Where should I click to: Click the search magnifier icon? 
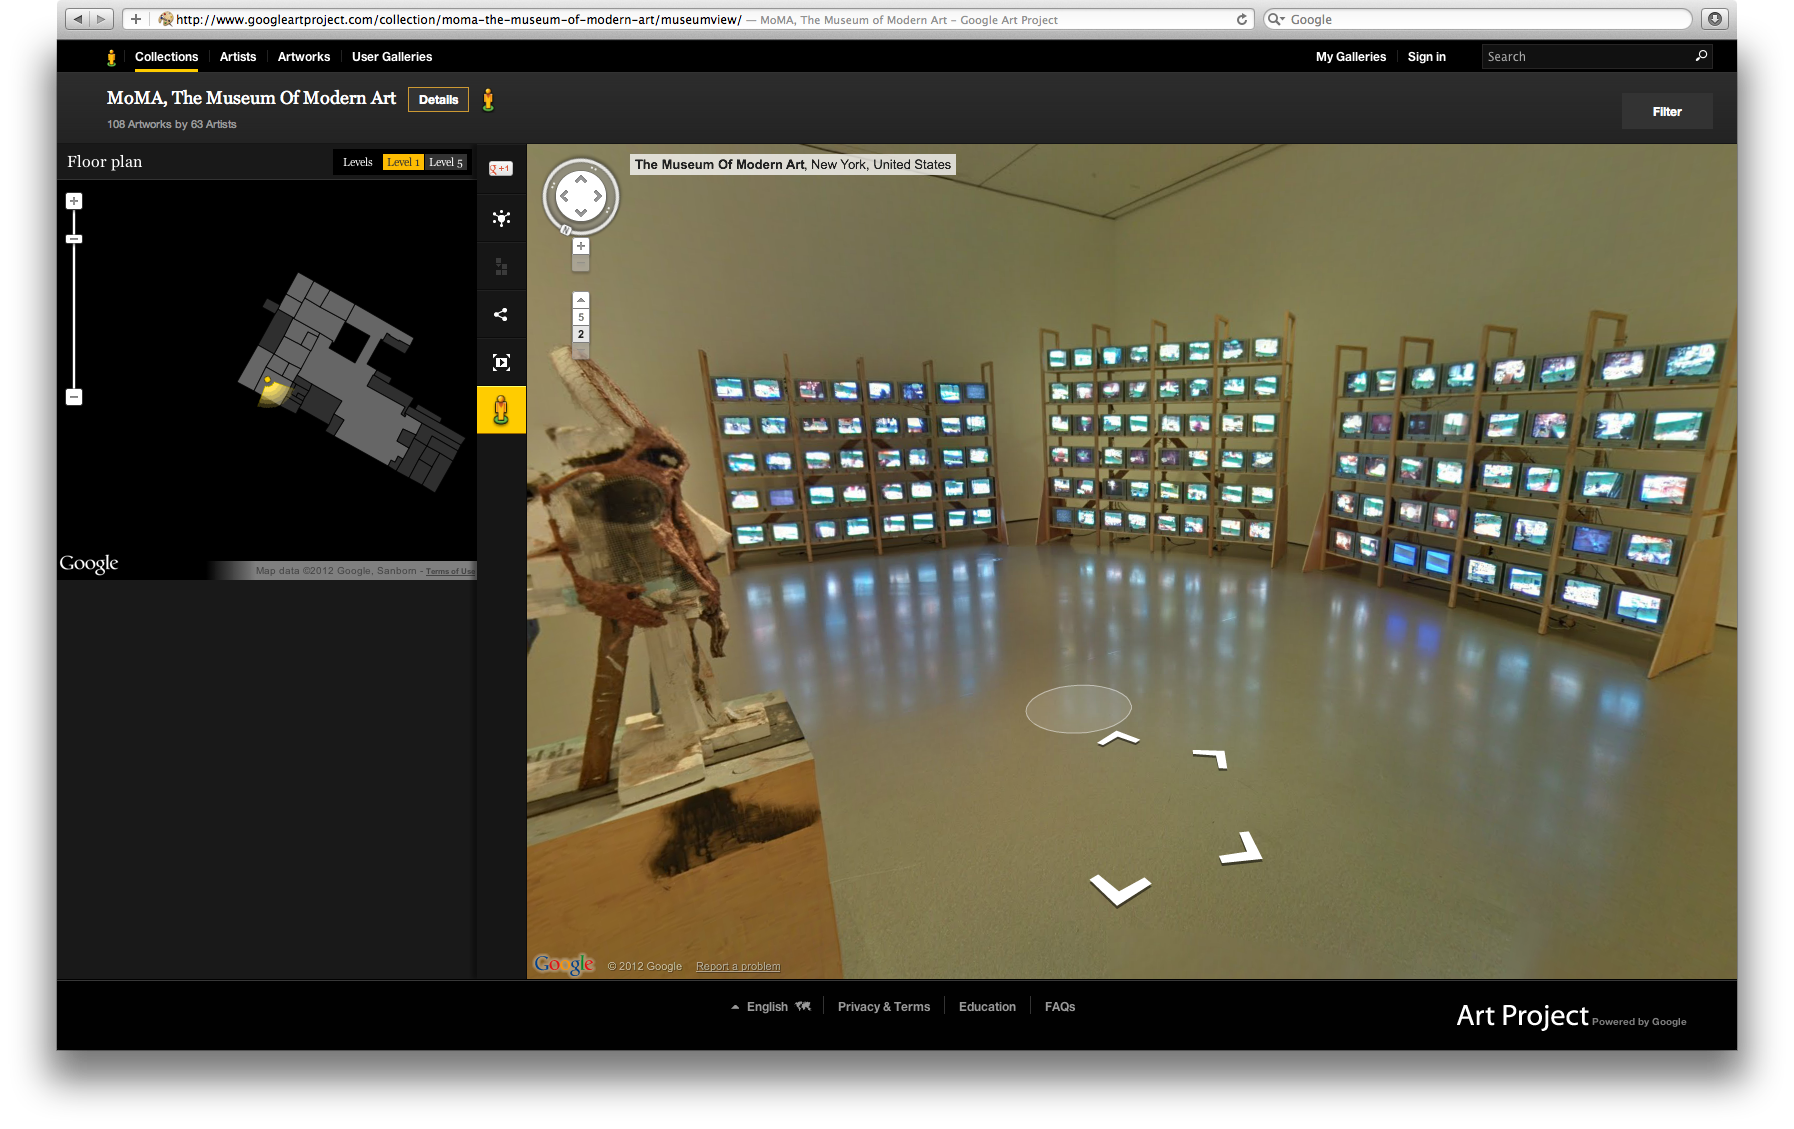(1700, 56)
